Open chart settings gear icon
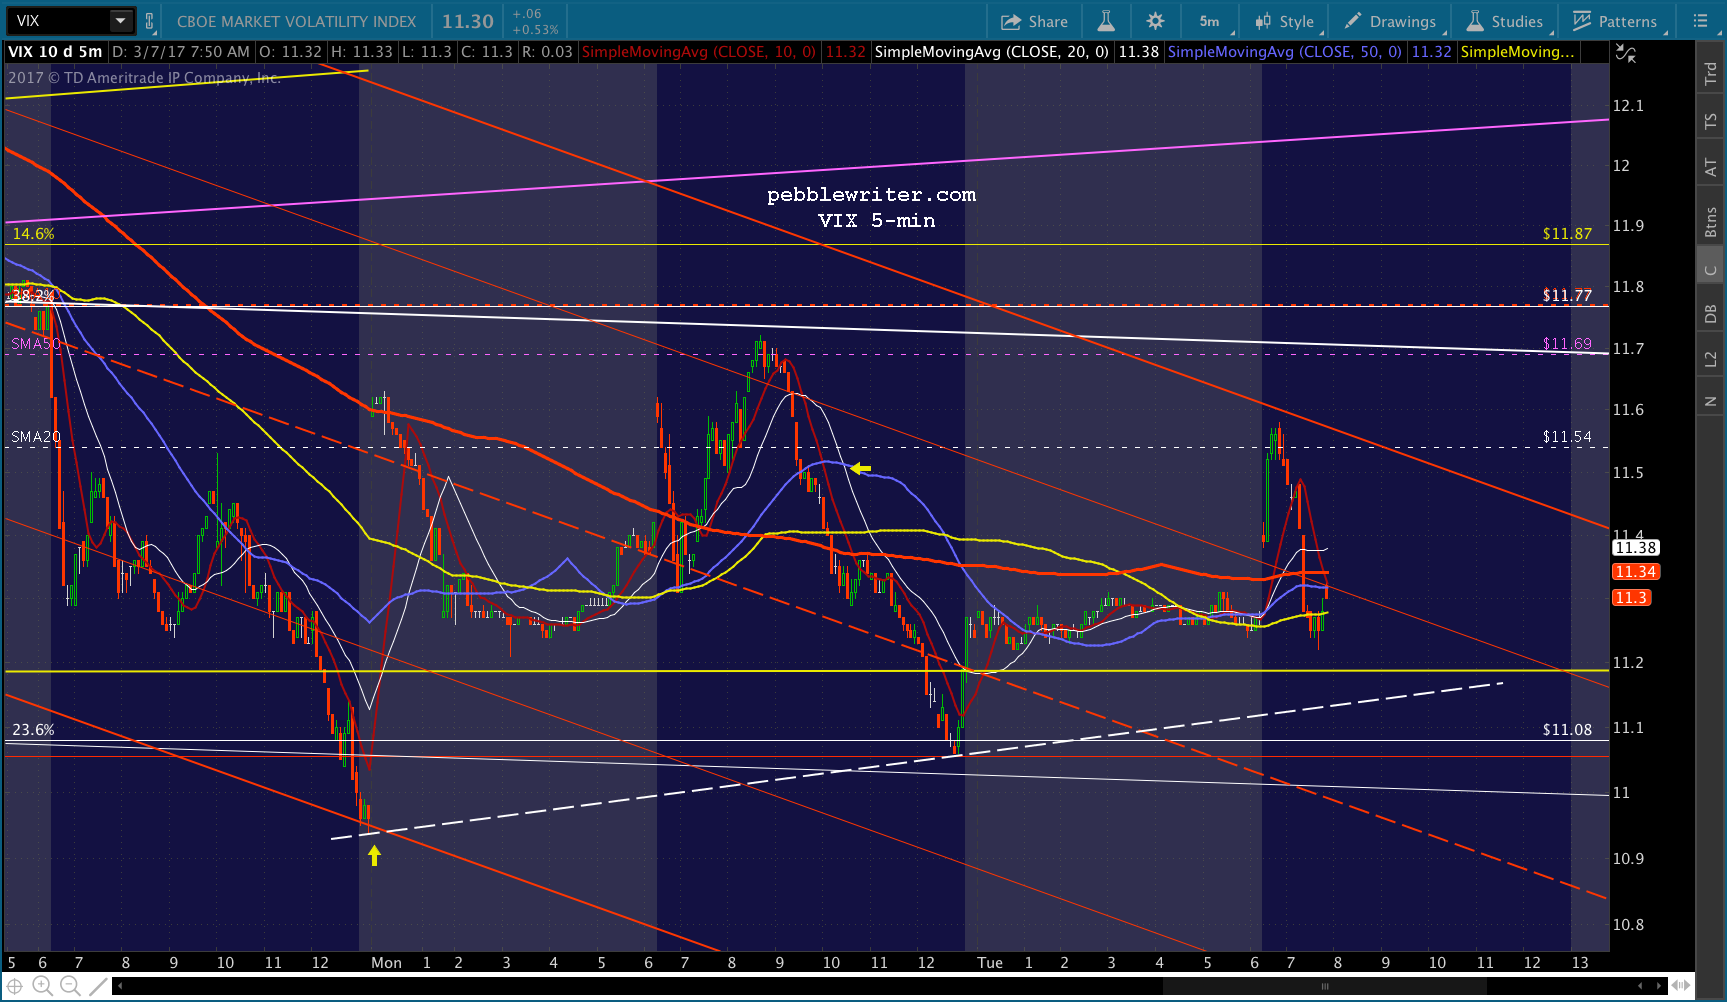This screenshot has width=1727, height=1002. point(1155,21)
